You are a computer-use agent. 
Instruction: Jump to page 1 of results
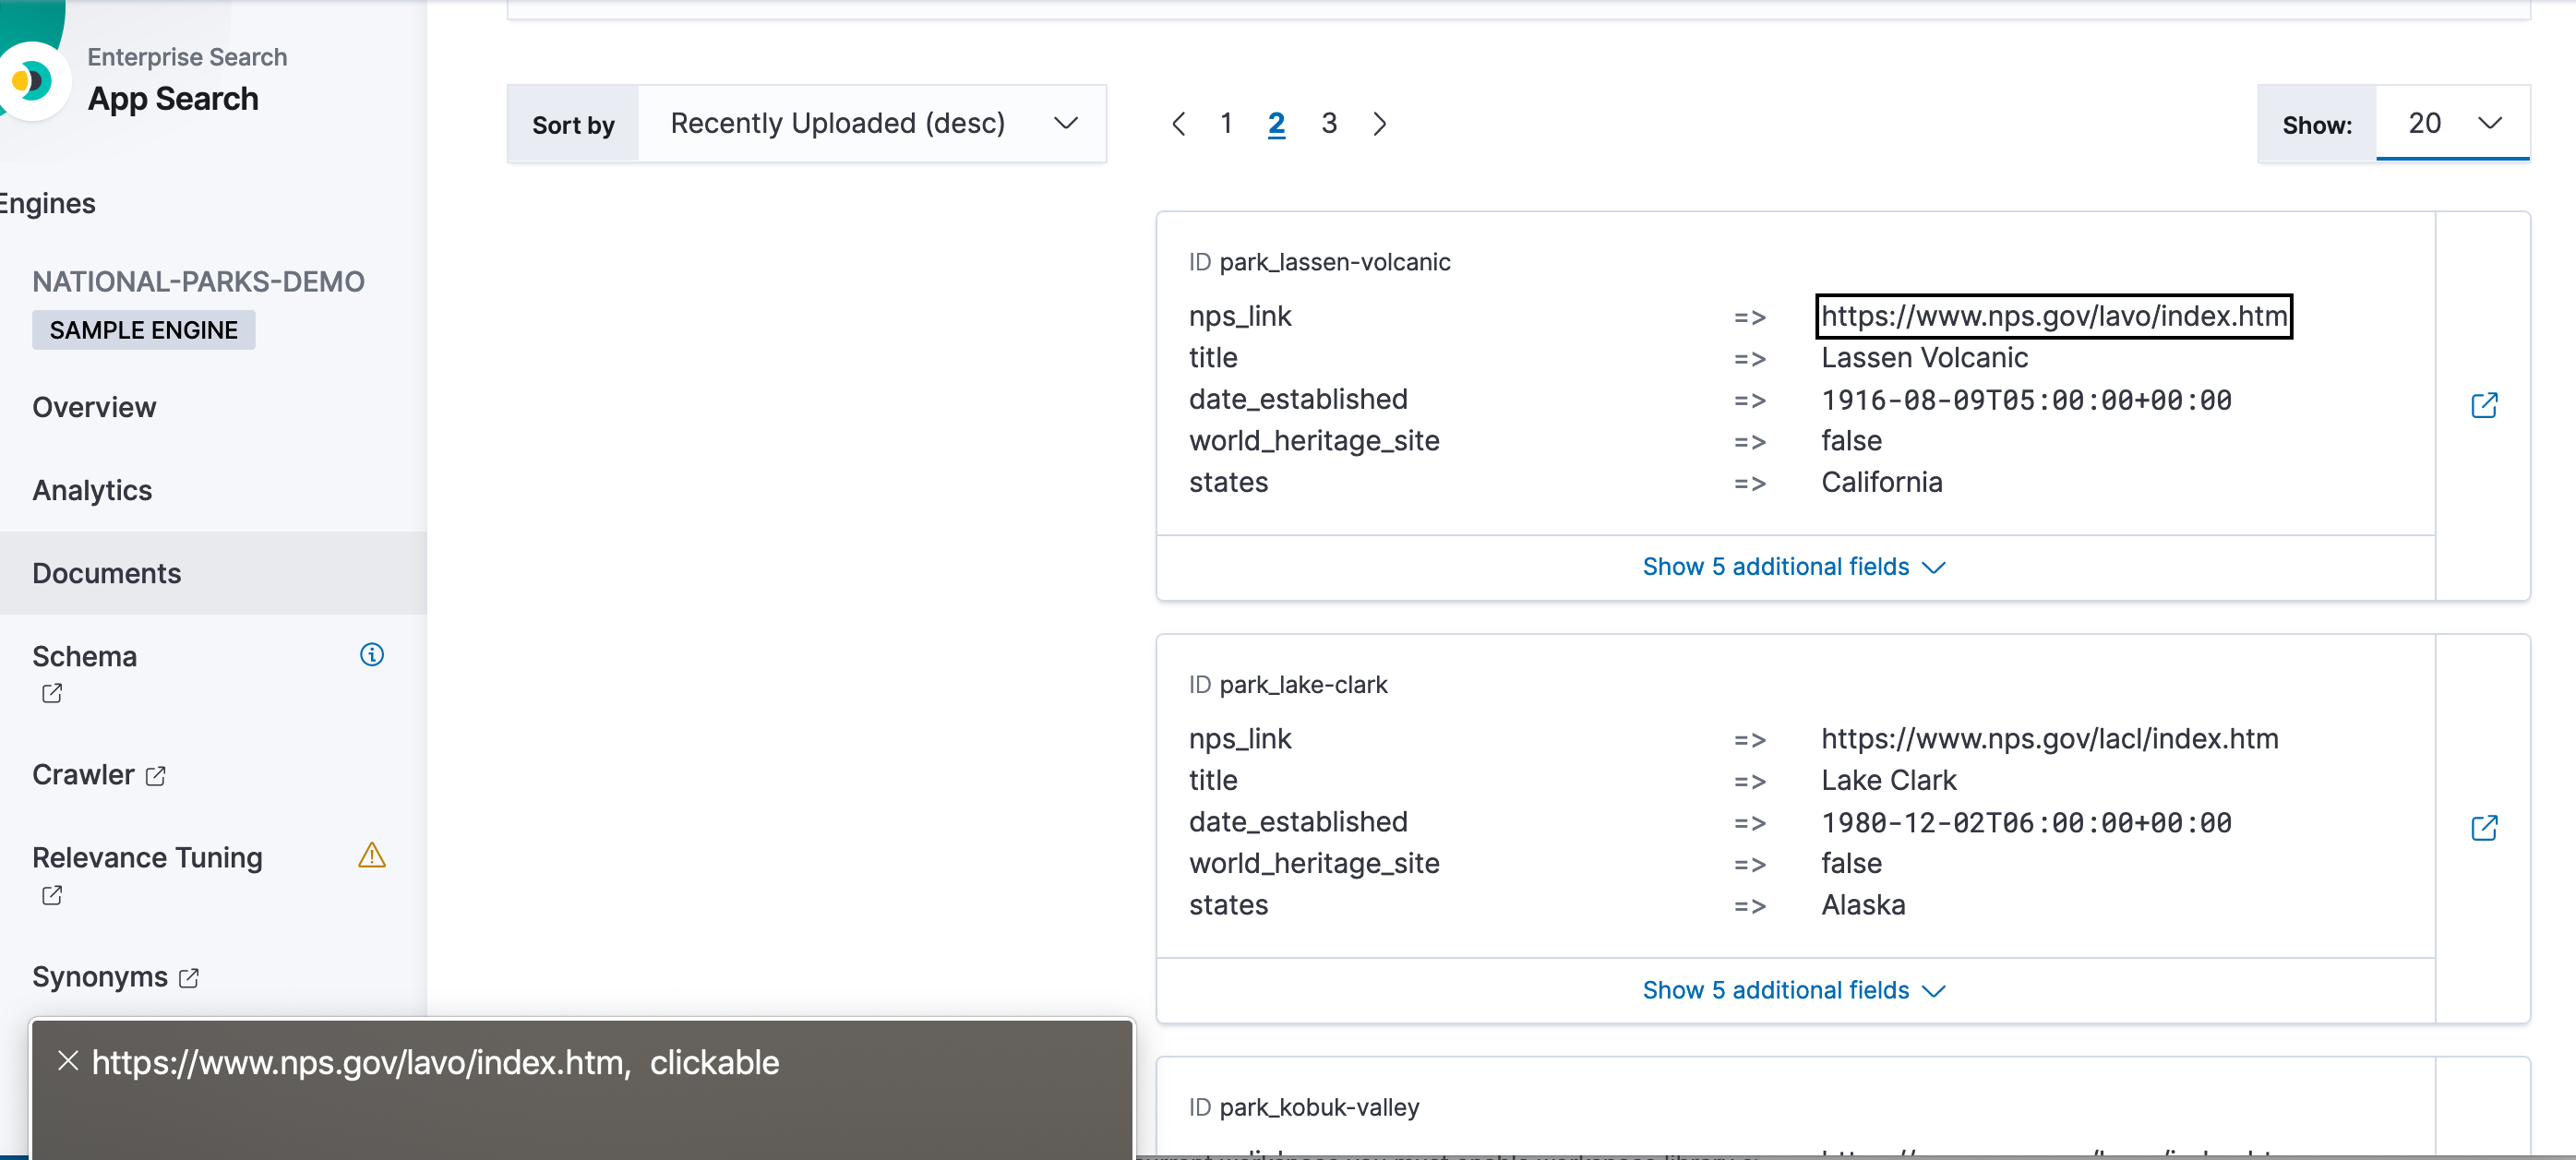tap(1226, 124)
